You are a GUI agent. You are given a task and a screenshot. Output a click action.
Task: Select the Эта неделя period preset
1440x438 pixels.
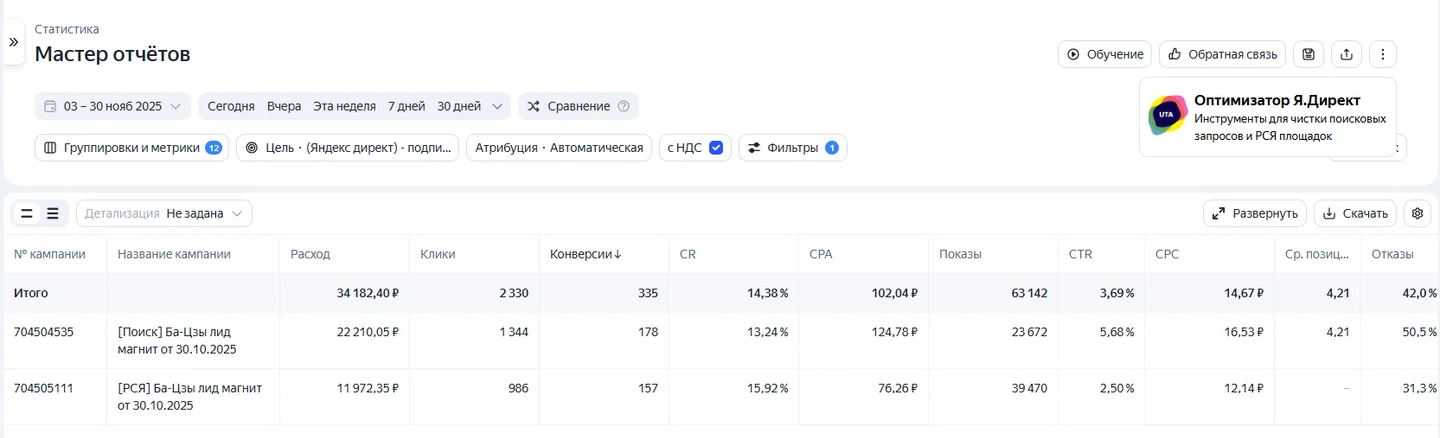coord(344,106)
